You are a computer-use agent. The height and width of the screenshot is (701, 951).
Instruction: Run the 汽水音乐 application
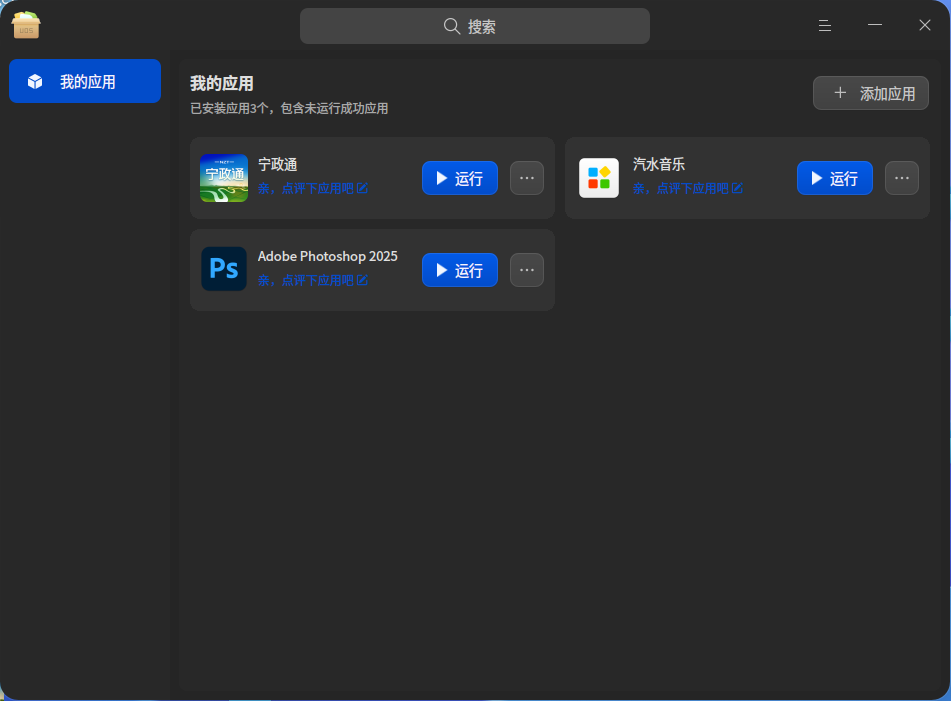click(x=835, y=178)
